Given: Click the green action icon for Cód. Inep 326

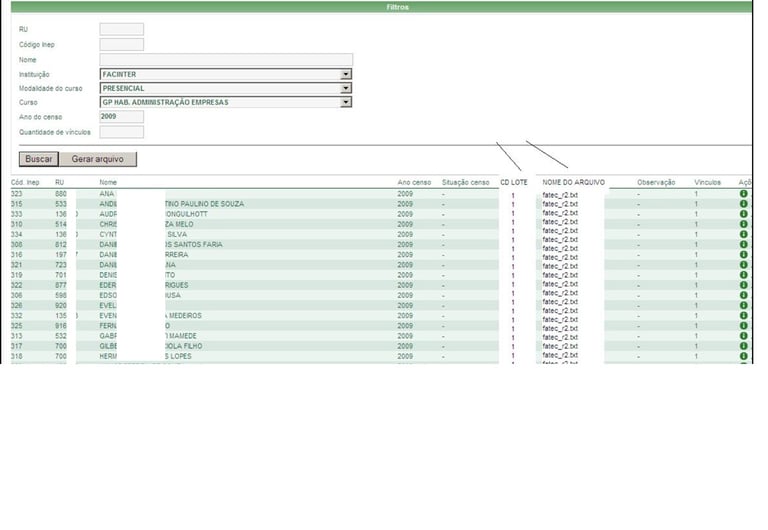Looking at the screenshot, I should click(x=744, y=306).
